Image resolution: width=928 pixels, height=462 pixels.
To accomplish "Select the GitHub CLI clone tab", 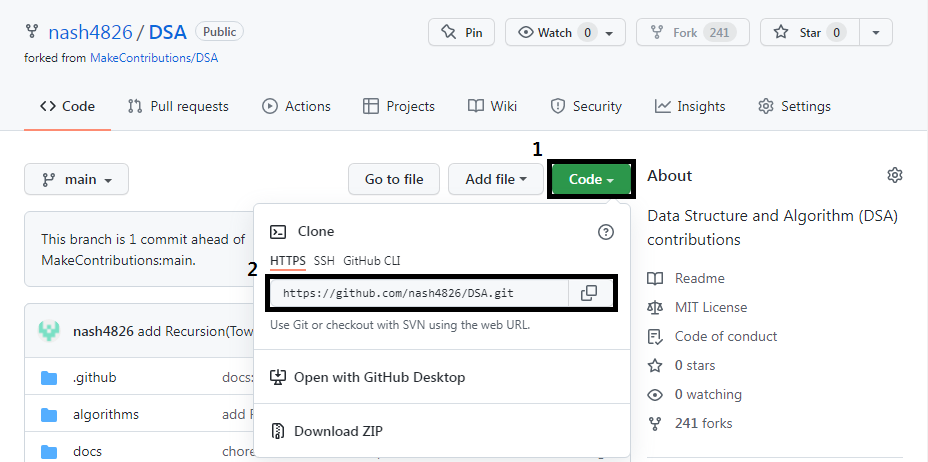I will point(372,261).
